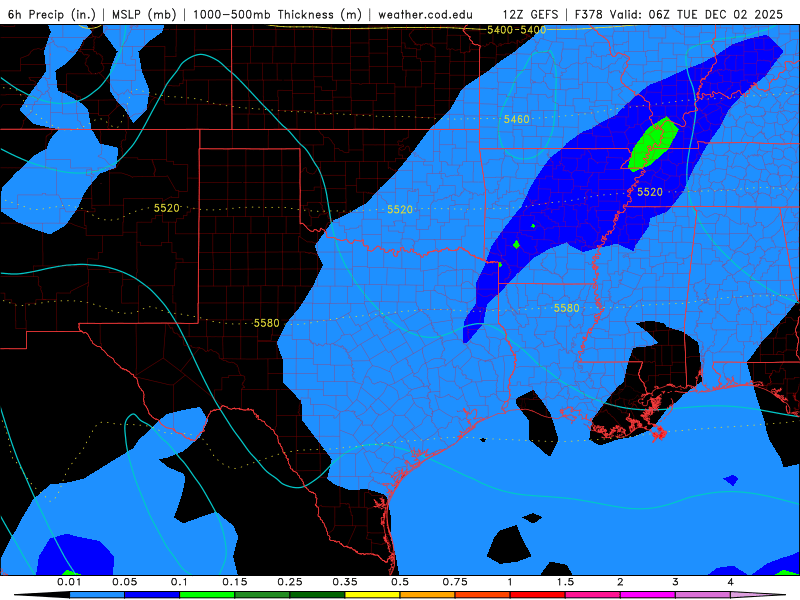Image resolution: width=800 pixels, height=600 pixels.
Task: Click the dark blue 0.05–0.1 legend swatch
Action: [152, 595]
